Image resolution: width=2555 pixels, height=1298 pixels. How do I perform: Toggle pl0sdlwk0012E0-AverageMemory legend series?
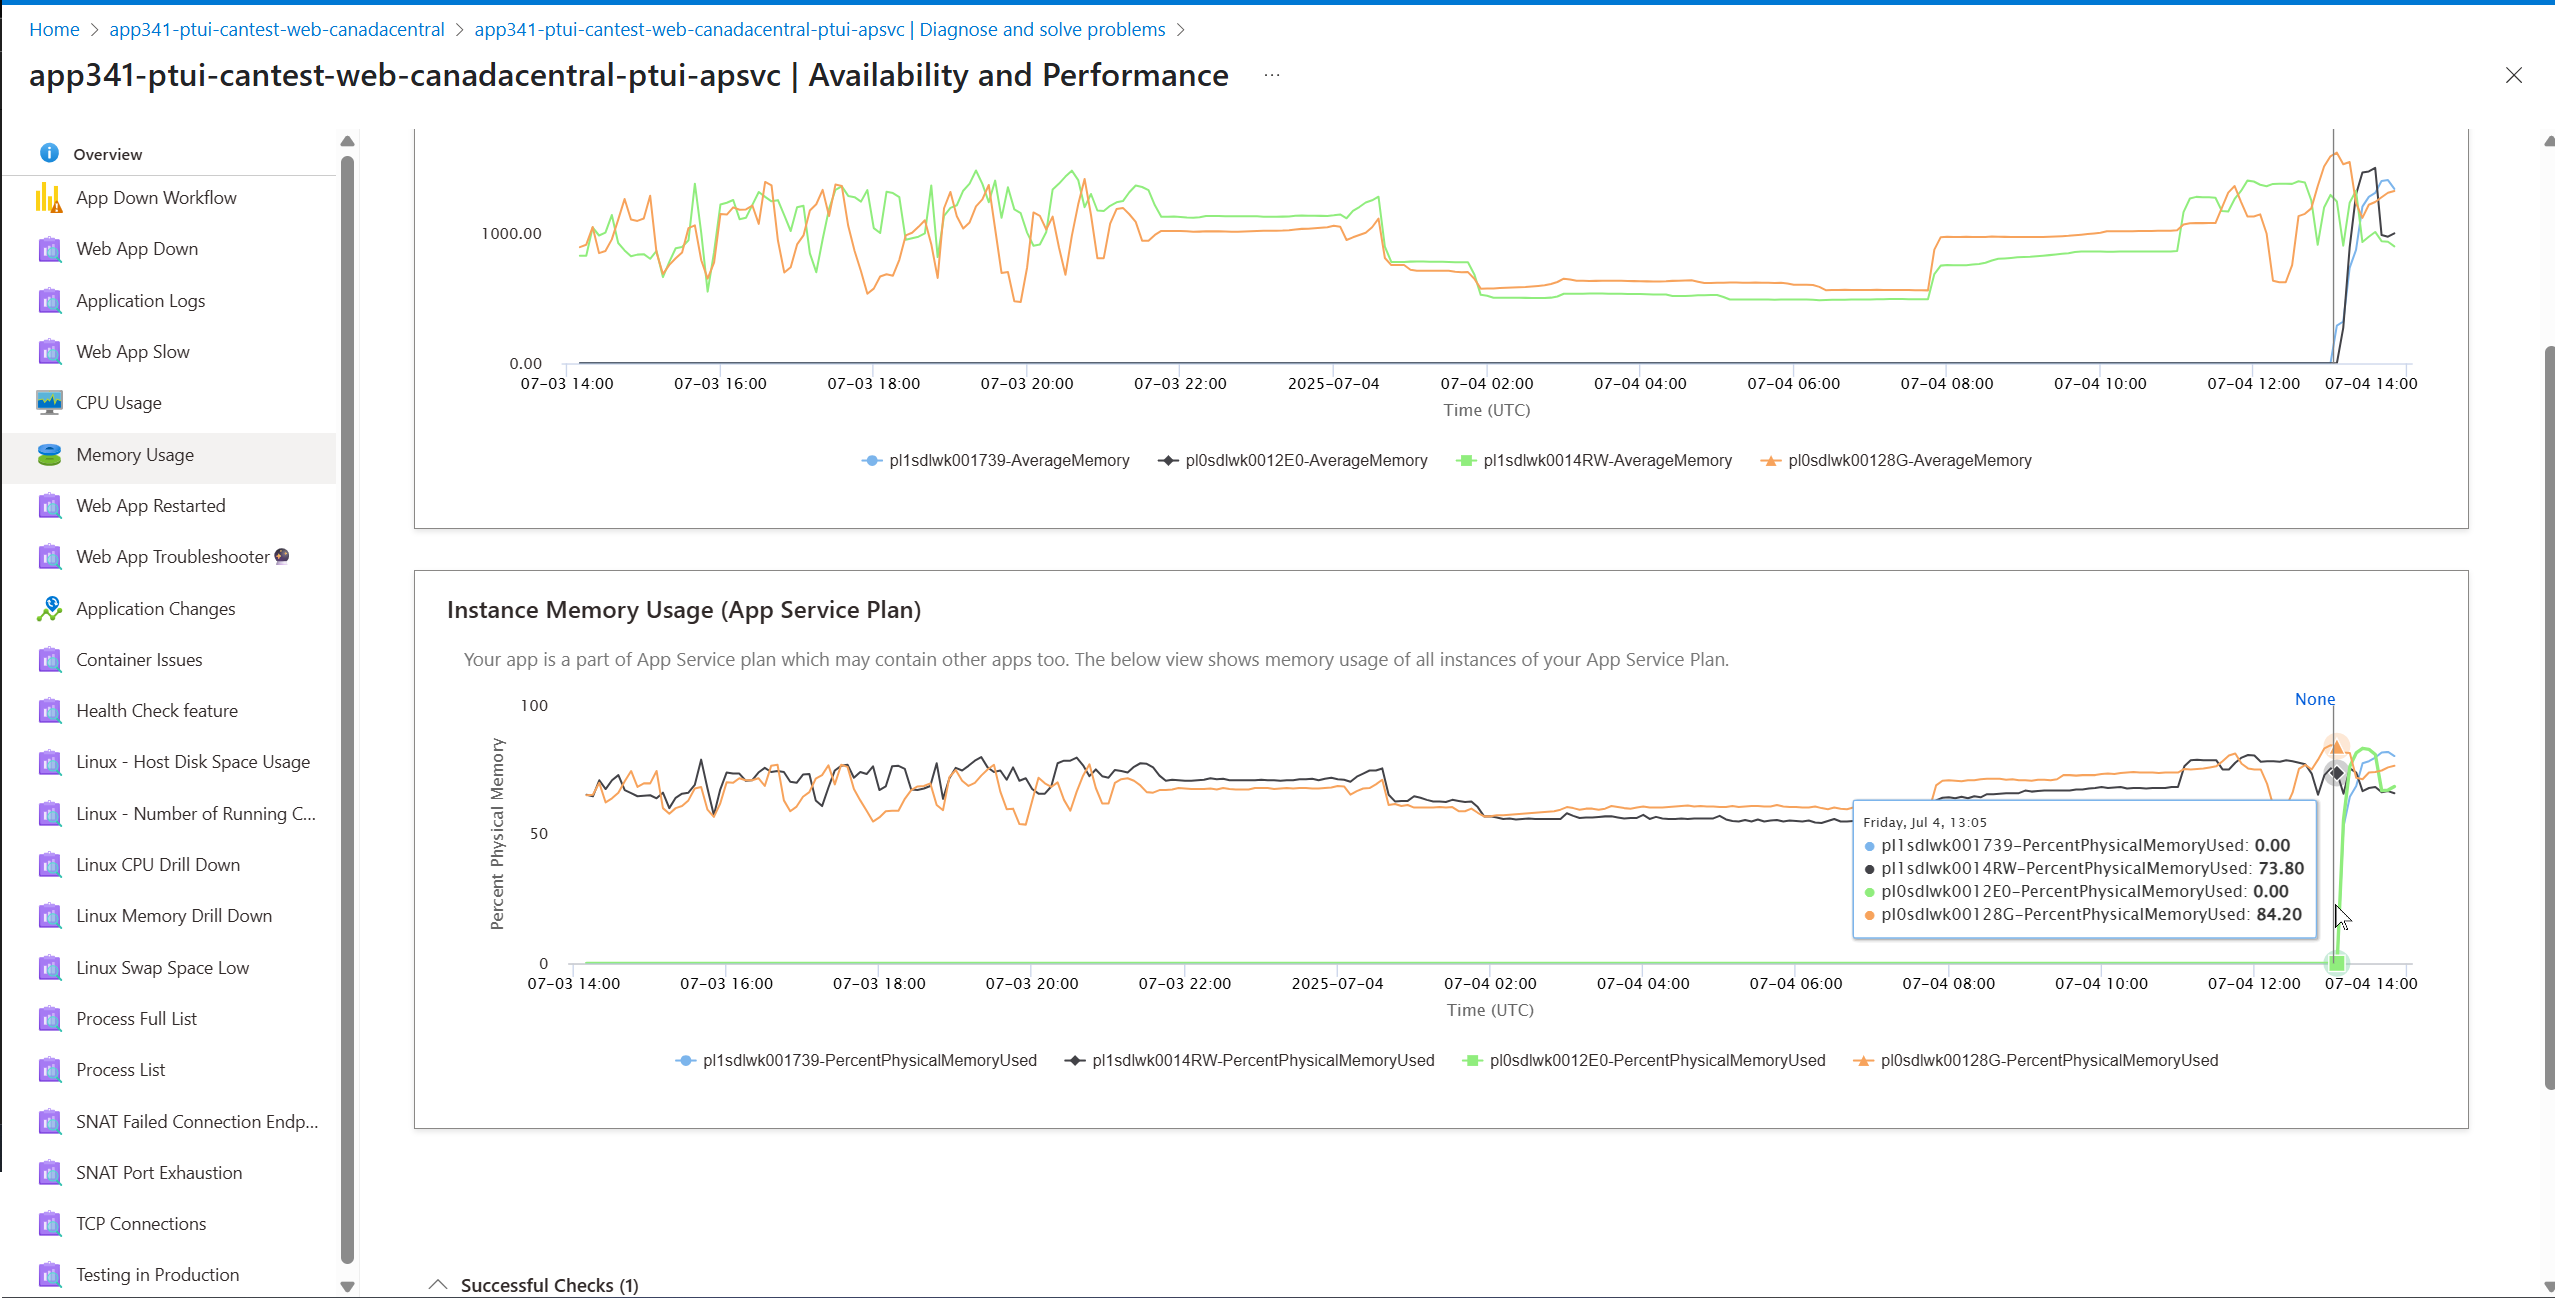pos(1292,460)
